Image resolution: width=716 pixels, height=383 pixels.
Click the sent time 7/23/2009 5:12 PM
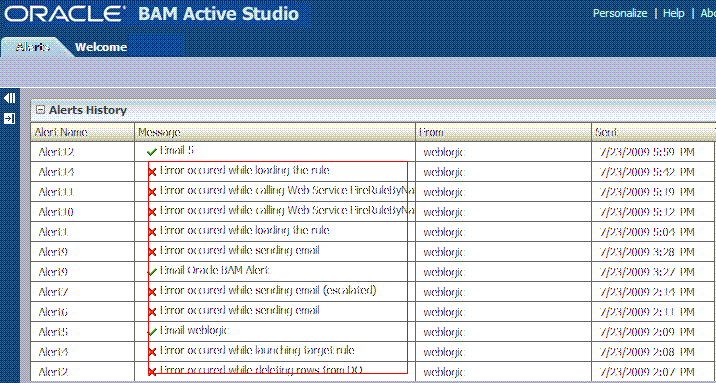[646, 212]
